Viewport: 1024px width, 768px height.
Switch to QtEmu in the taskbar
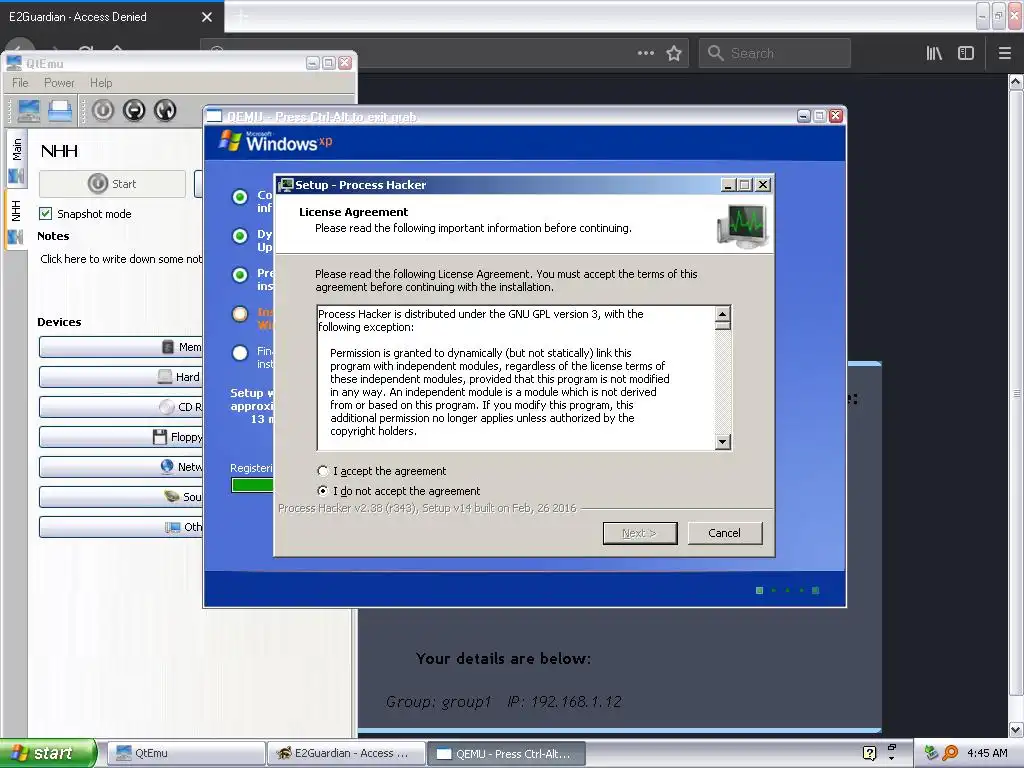[x=185, y=753]
